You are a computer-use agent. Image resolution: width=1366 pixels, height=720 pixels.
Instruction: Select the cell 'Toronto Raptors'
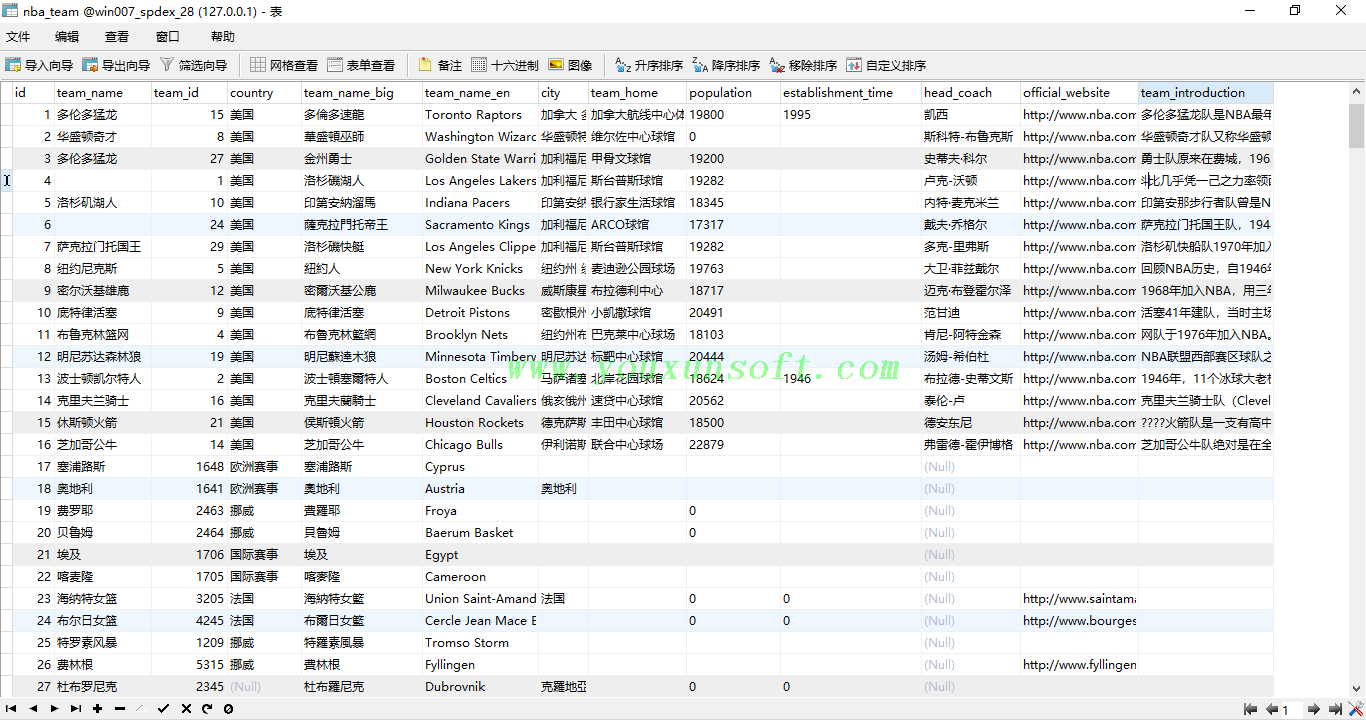pyautogui.click(x=480, y=115)
